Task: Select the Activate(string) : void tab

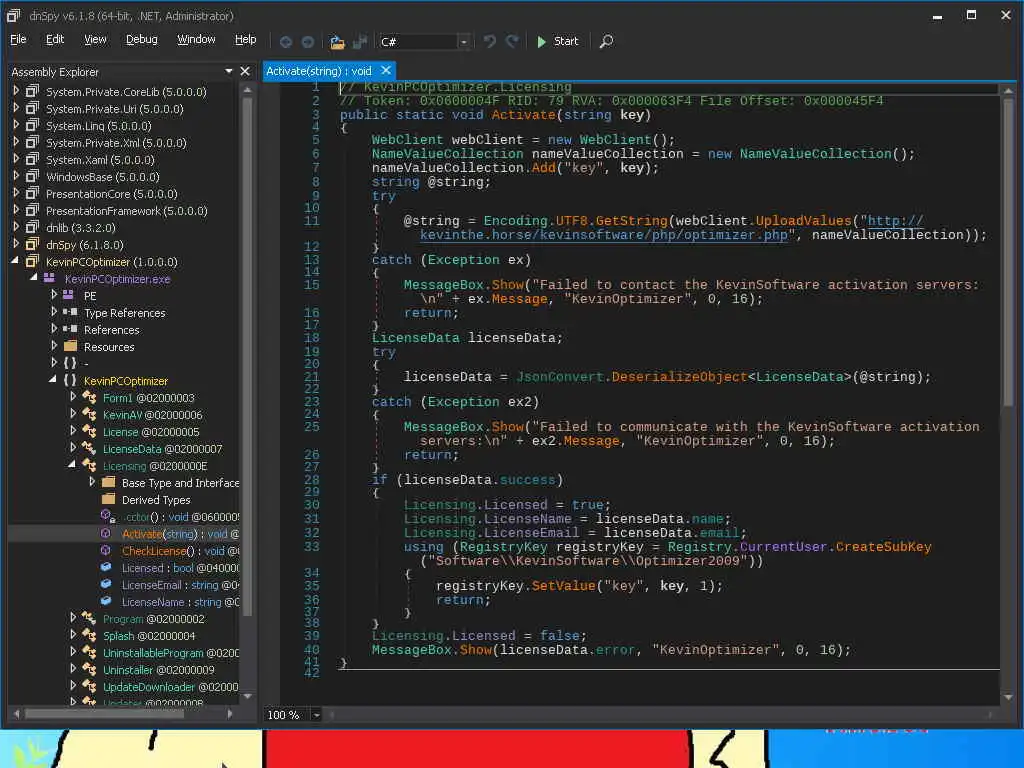Action: 319,71
